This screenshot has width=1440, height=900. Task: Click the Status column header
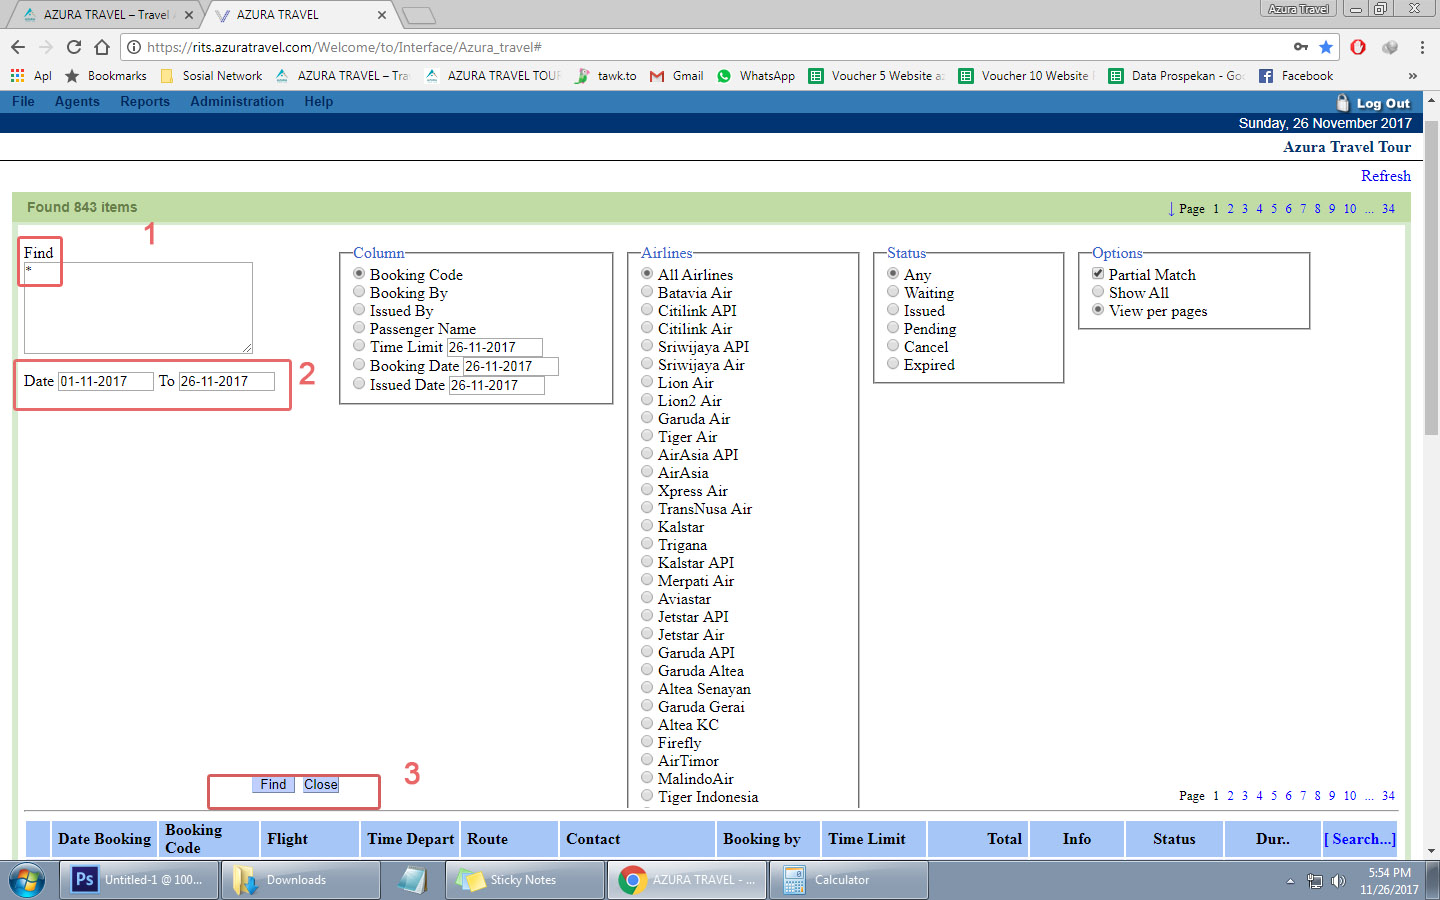click(1174, 839)
